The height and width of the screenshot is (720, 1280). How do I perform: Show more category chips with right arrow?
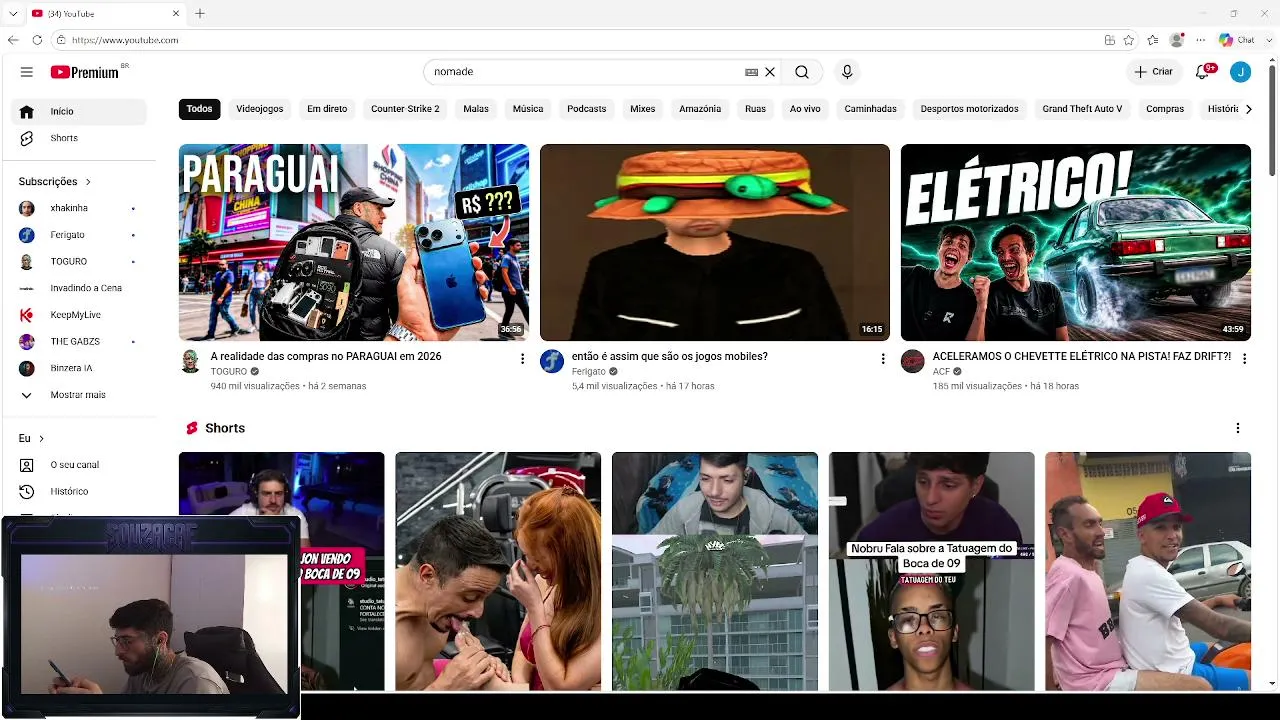pyautogui.click(x=1248, y=109)
